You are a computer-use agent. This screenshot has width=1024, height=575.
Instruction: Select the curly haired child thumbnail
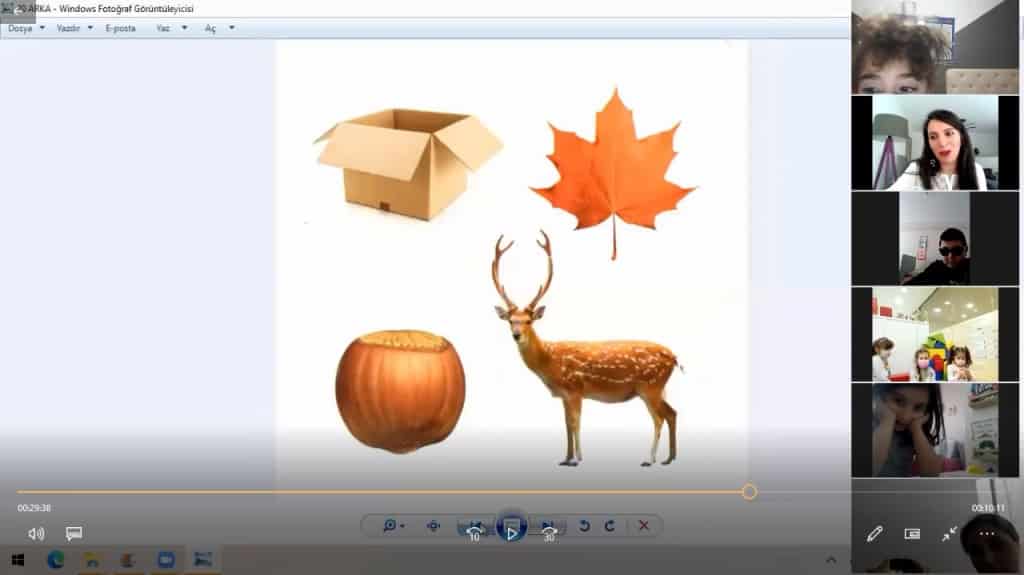[x=935, y=46]
